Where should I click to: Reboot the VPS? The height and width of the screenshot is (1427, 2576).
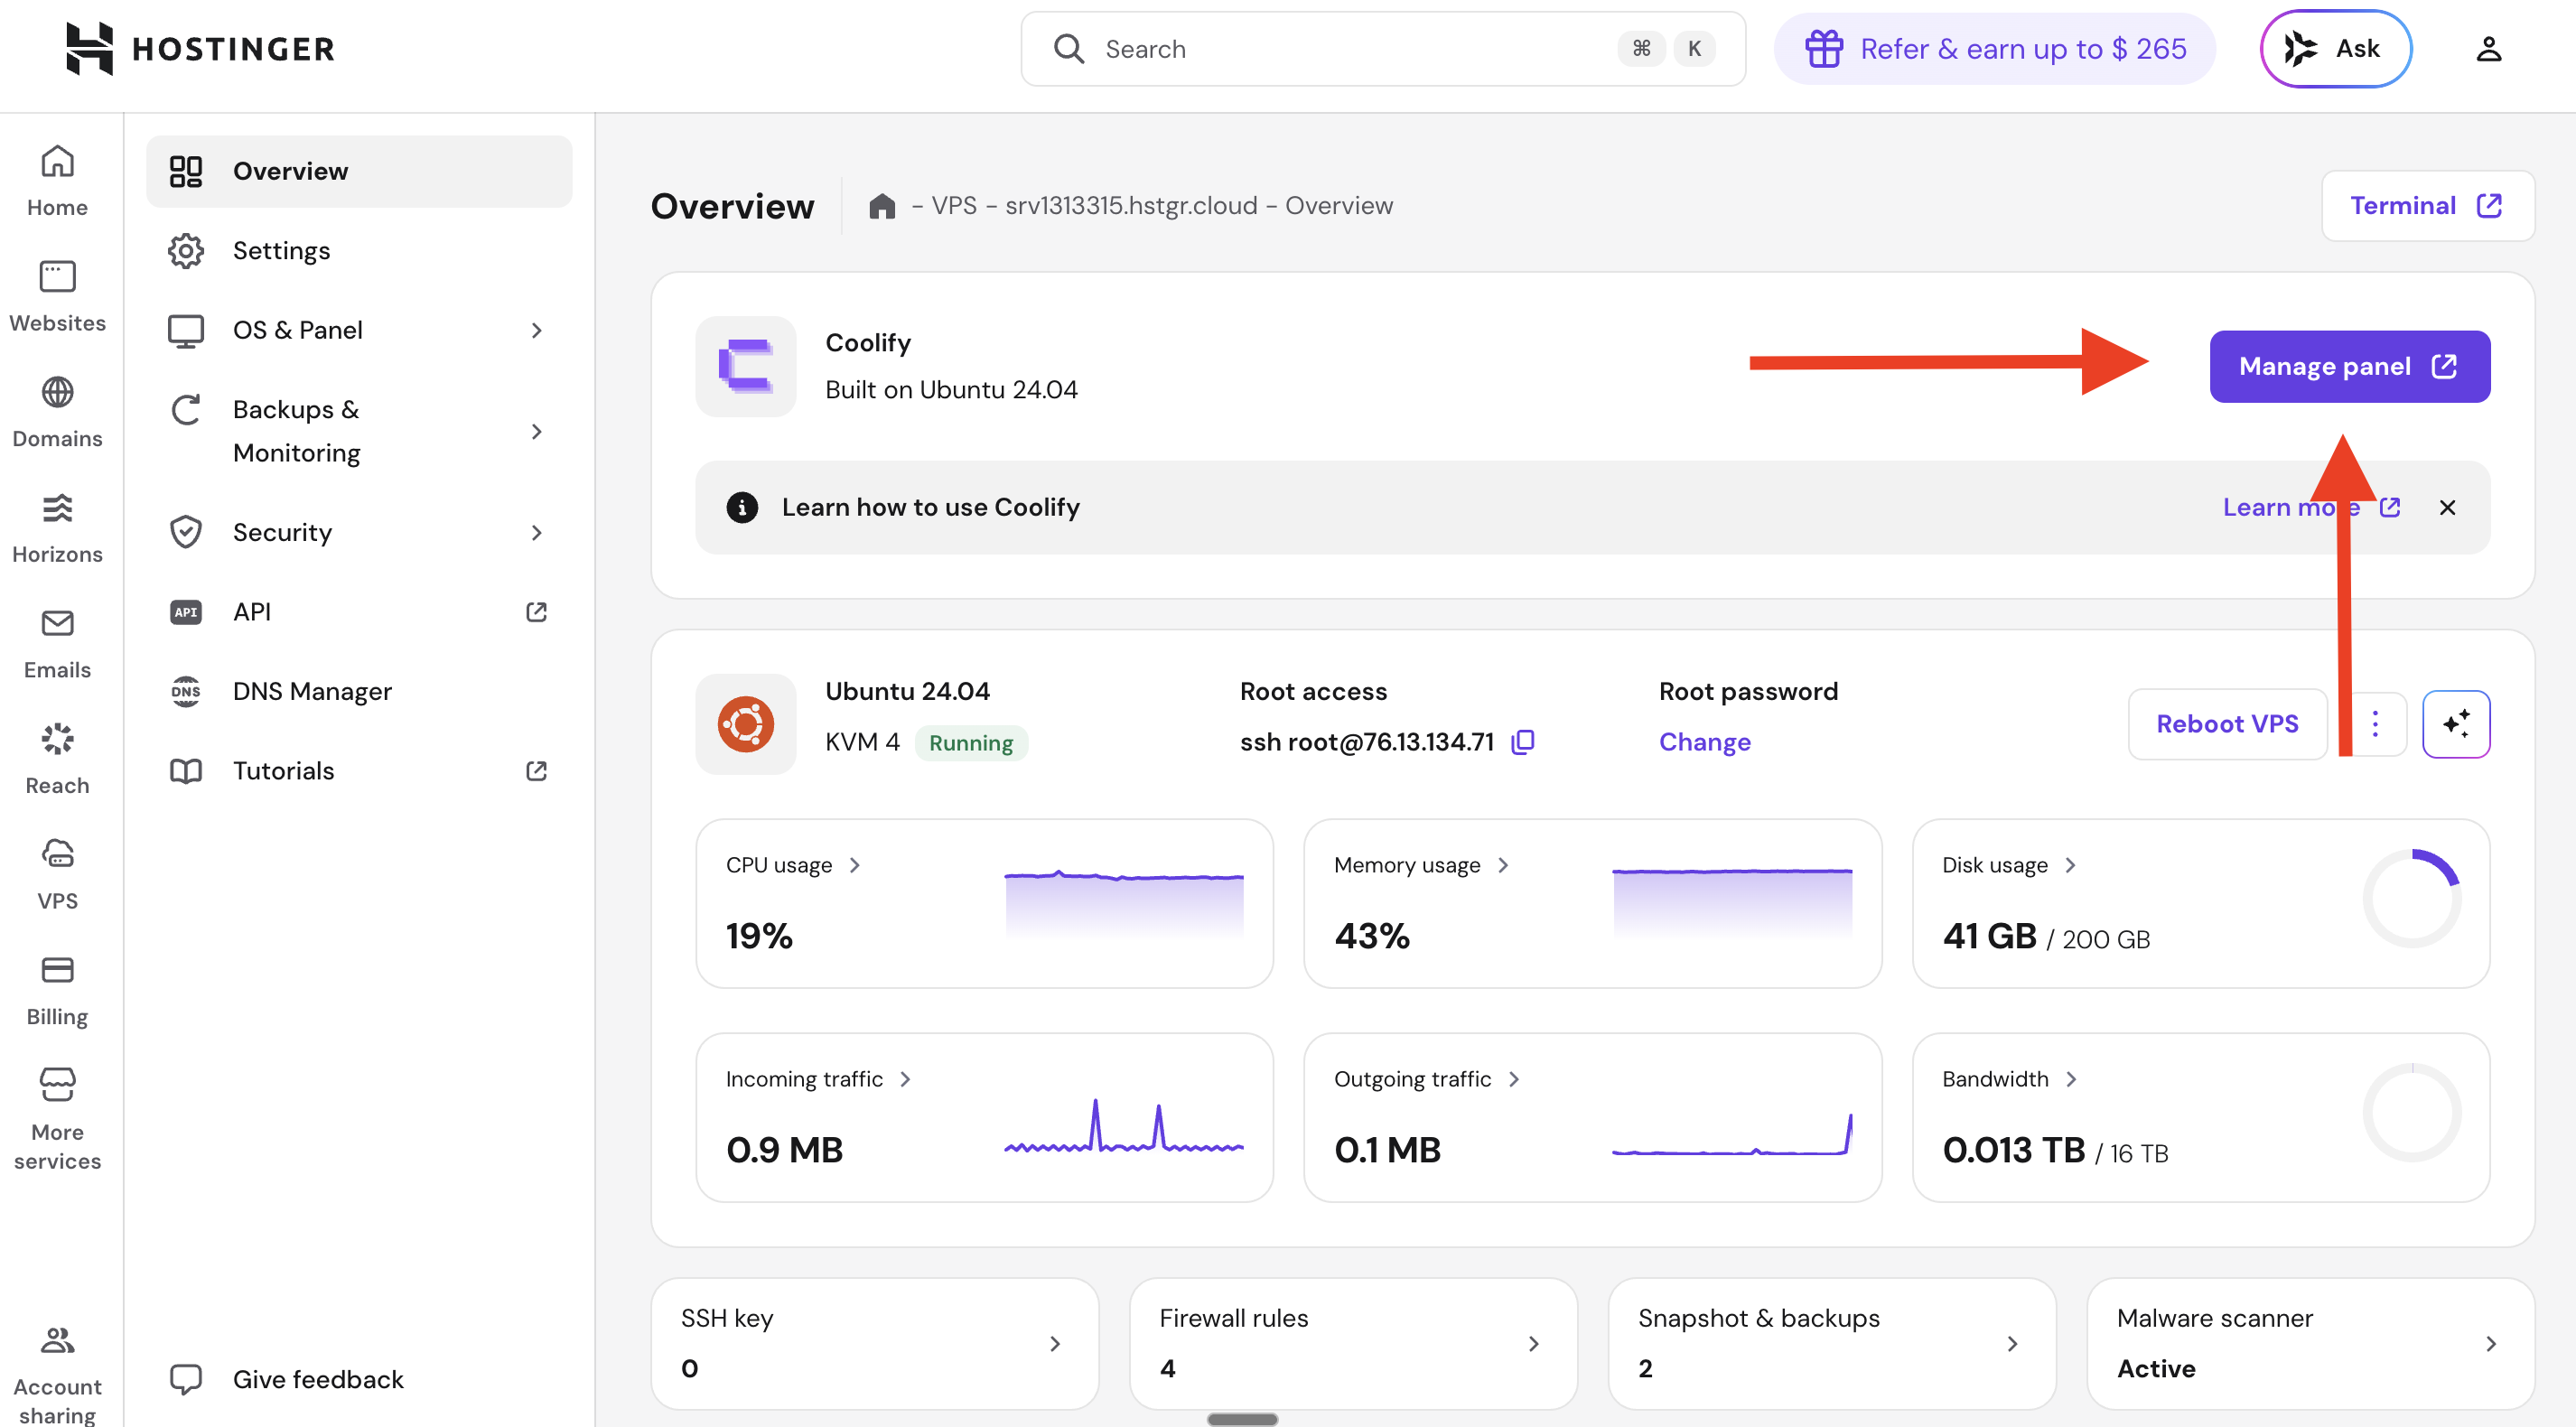pos(2227,724)
